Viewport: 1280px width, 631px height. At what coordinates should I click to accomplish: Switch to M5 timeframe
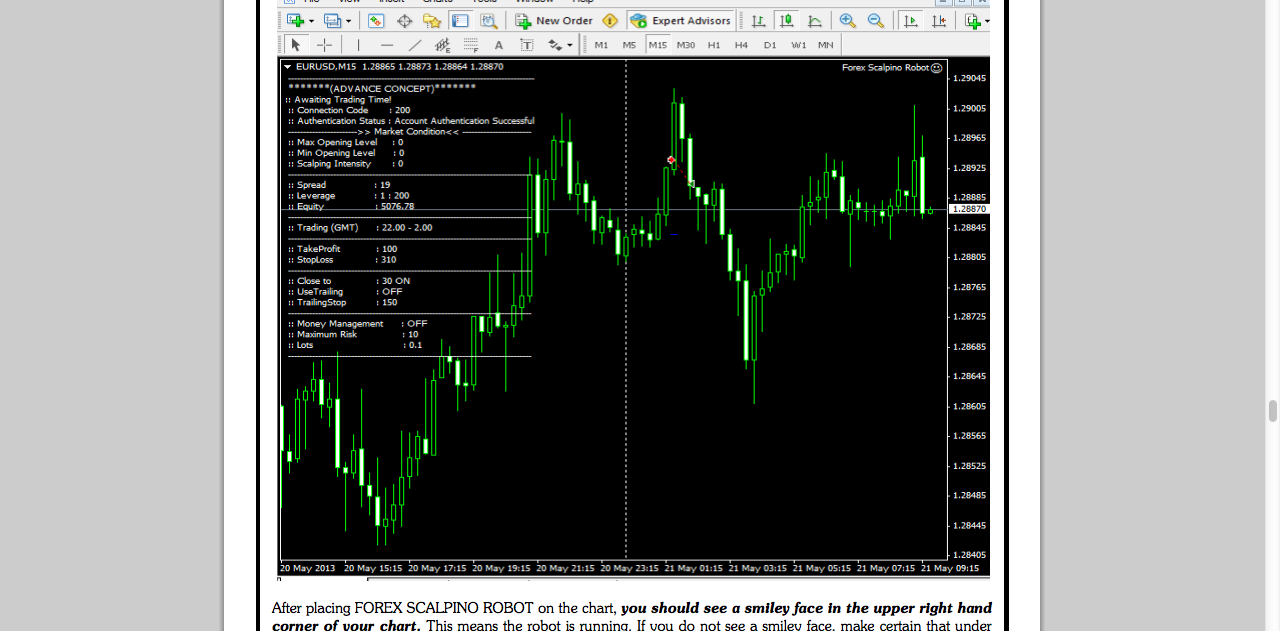[x=629, y=45]
